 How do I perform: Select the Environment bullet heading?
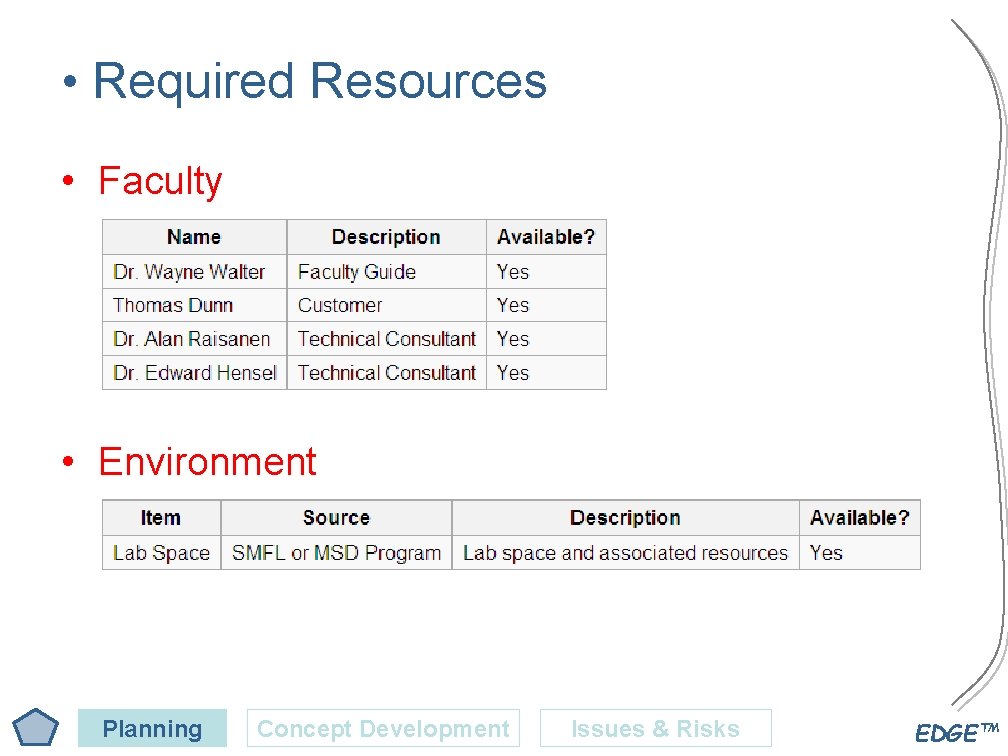point(206,462)
